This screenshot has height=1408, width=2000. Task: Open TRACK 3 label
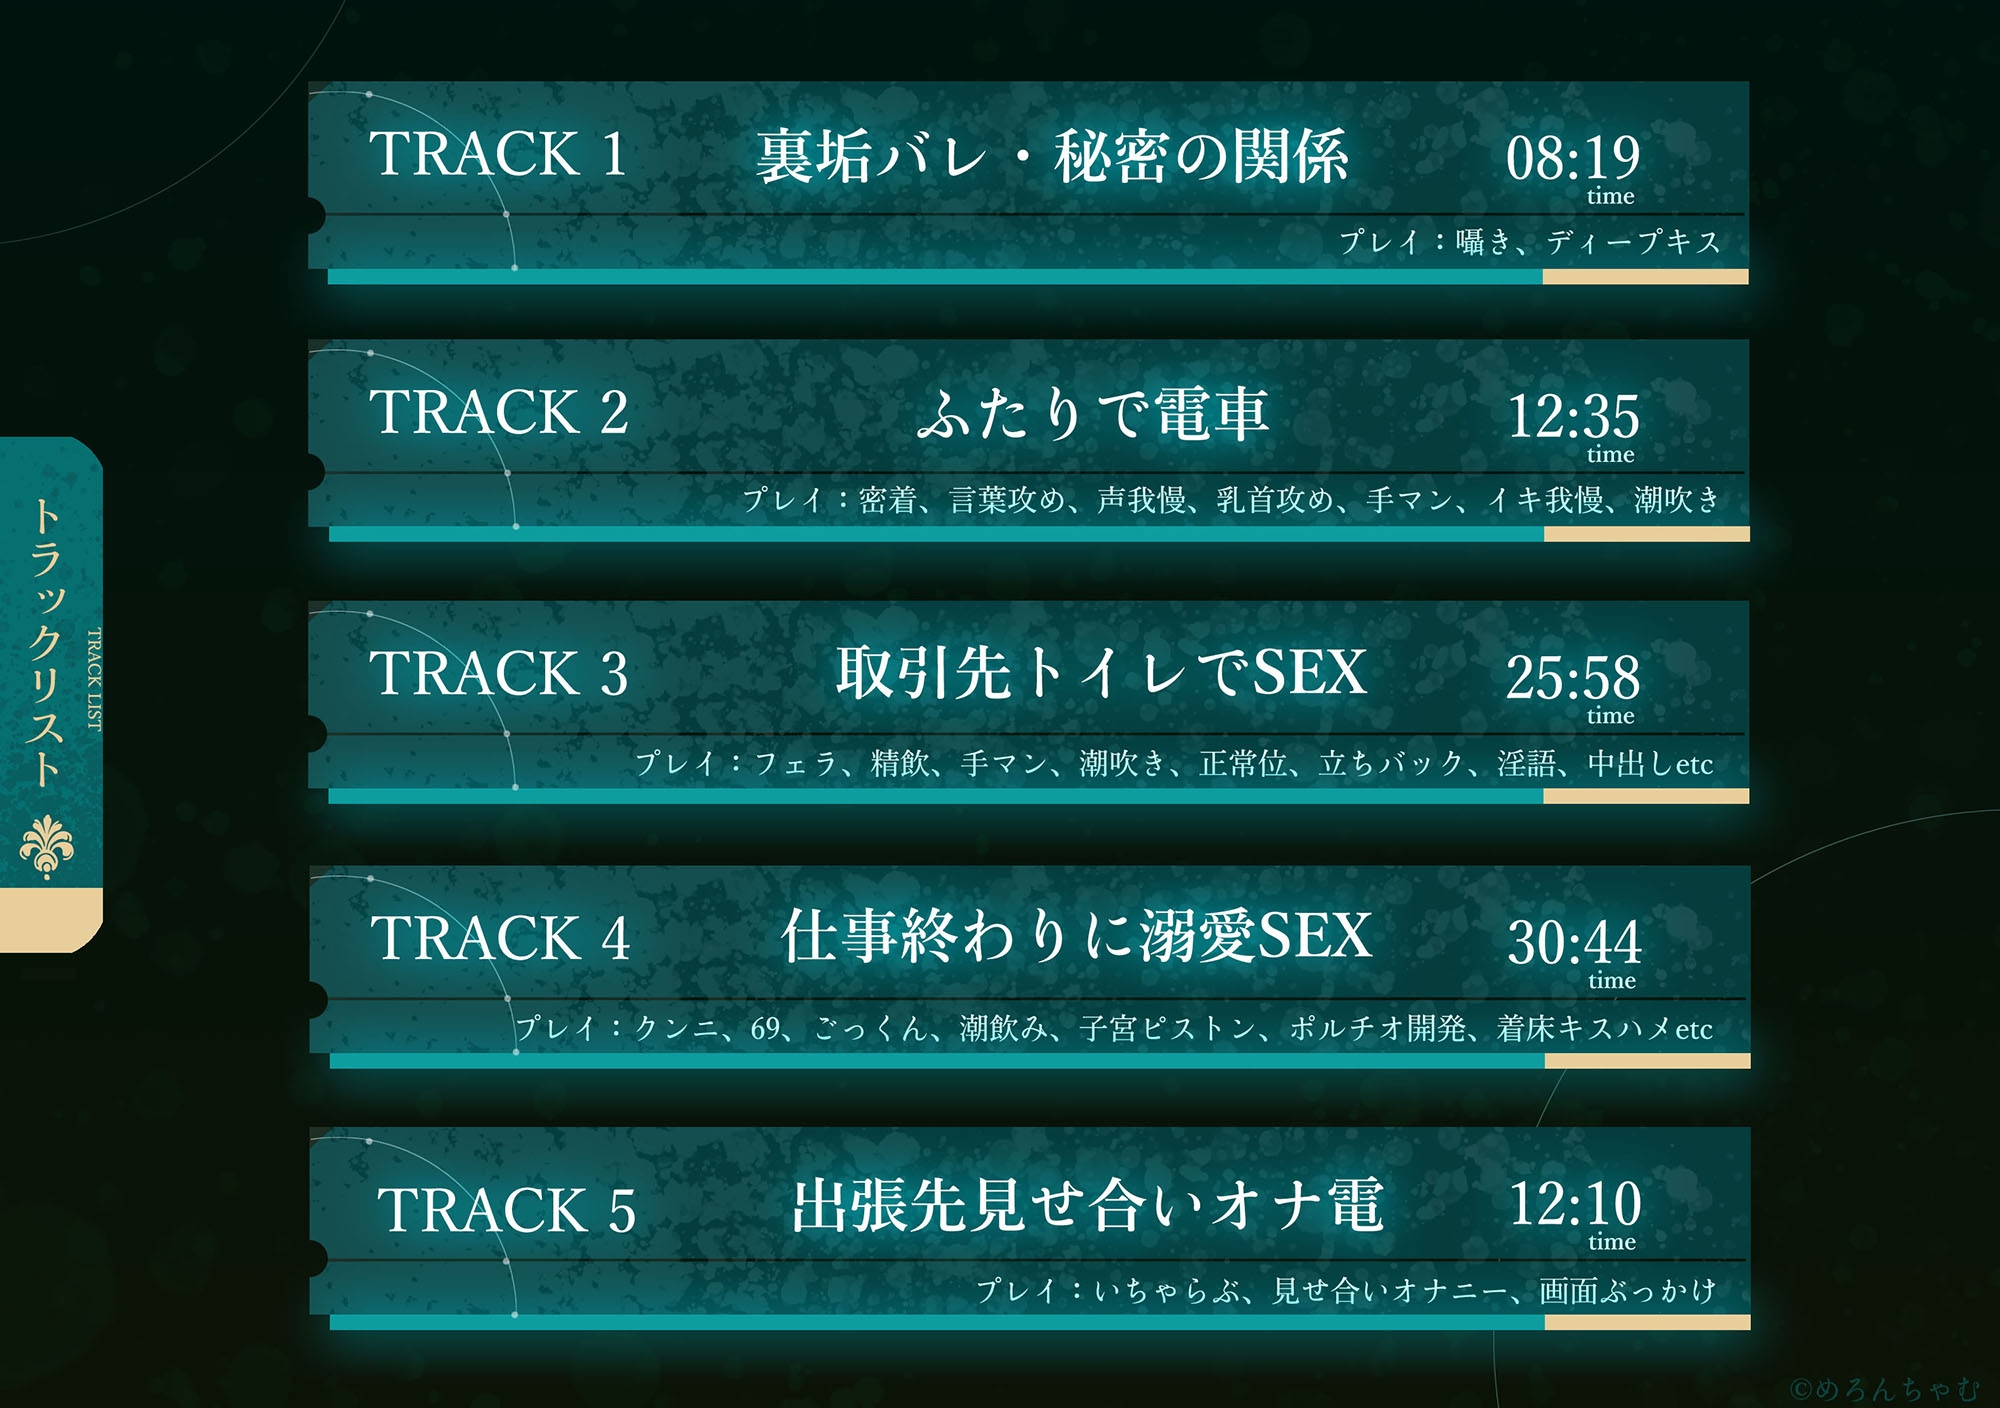point(498,672)
